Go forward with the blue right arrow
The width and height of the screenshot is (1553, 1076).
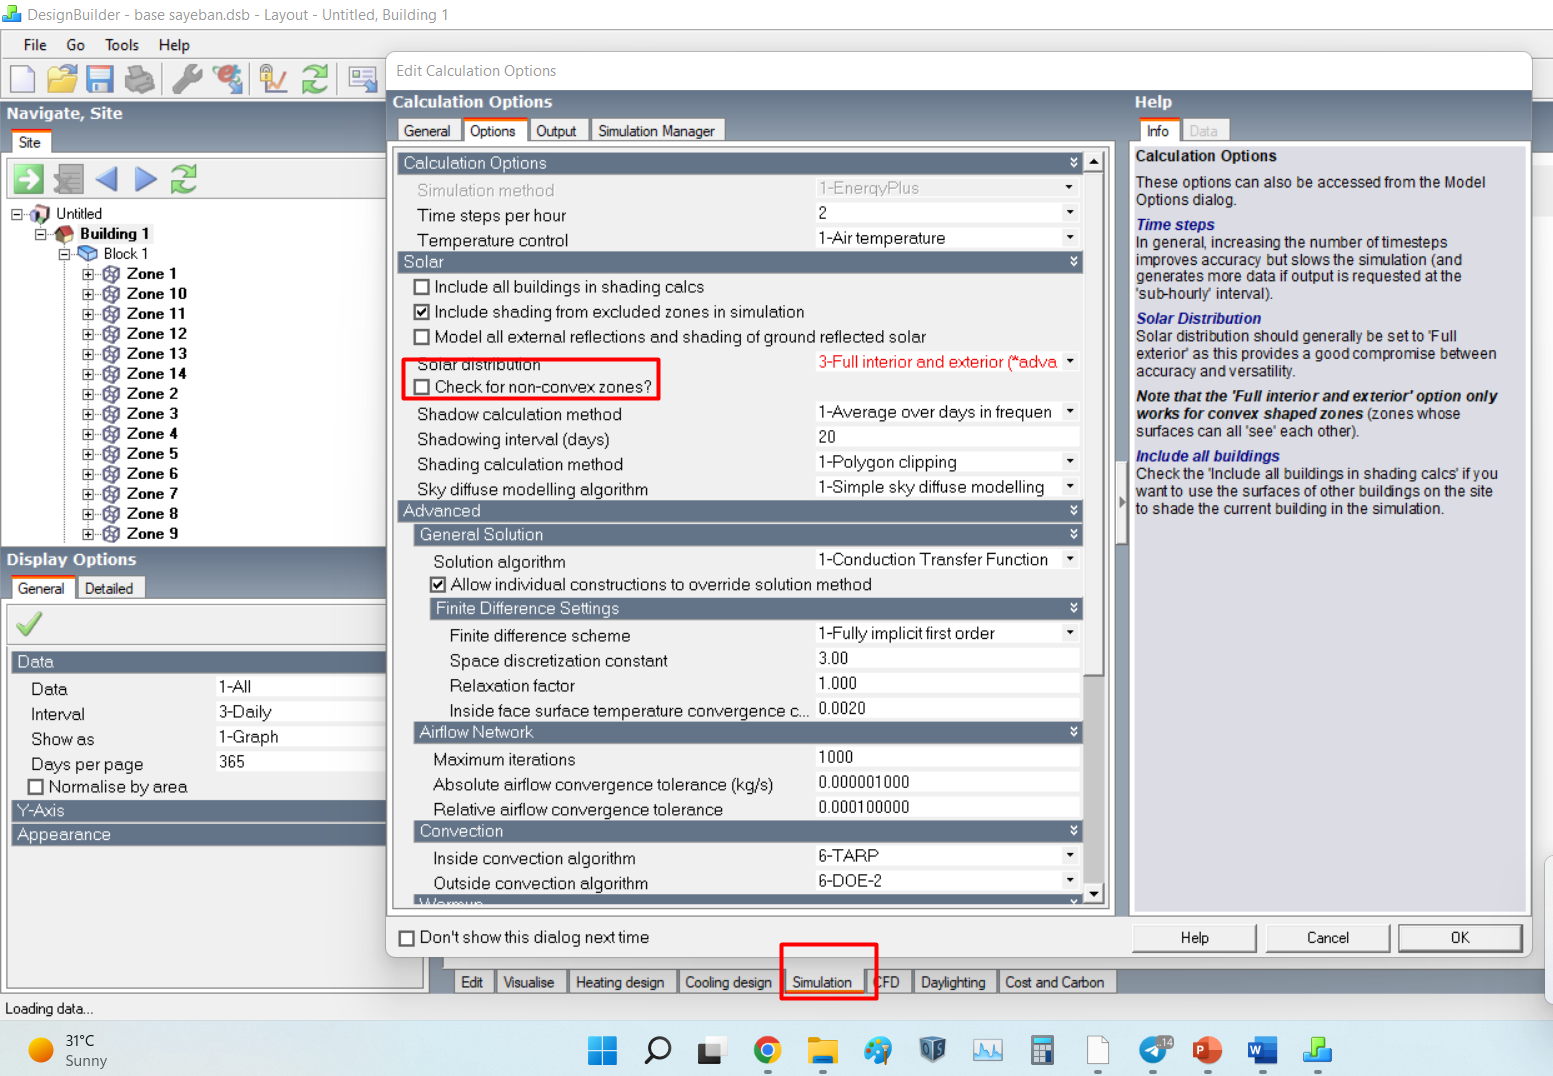coord(146,179)
